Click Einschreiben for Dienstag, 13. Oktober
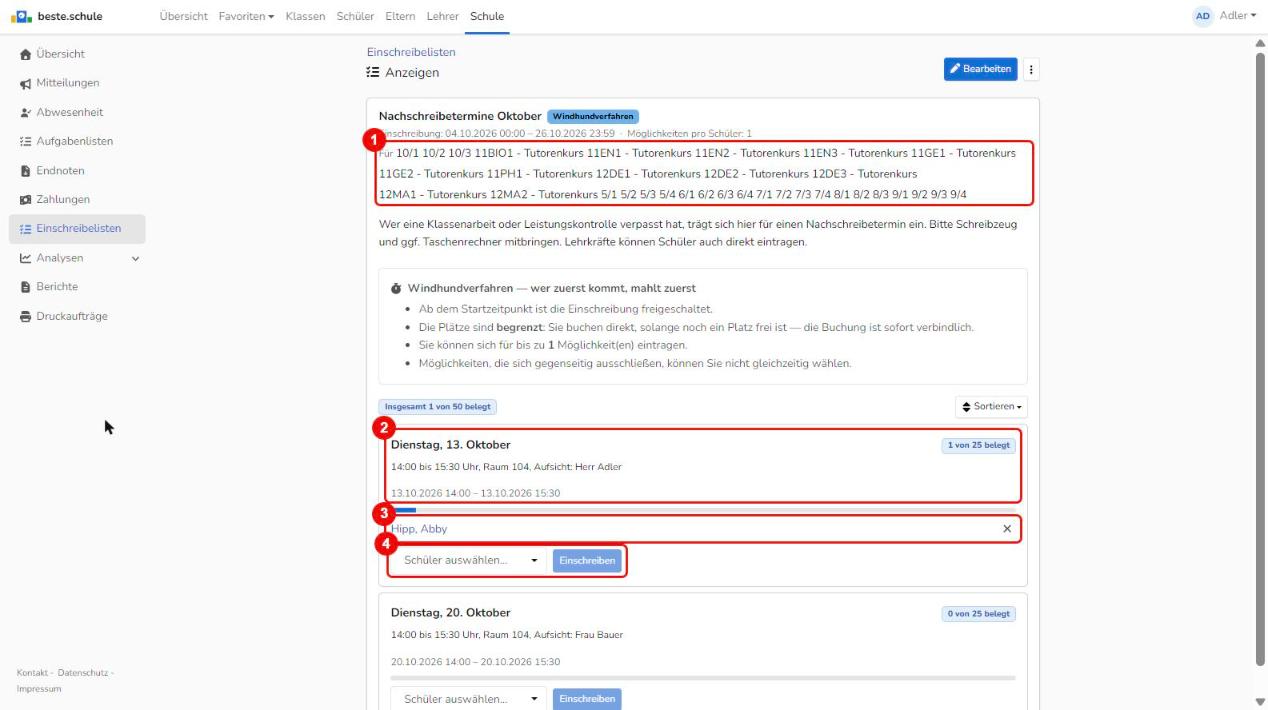 [x=587, y=561]
